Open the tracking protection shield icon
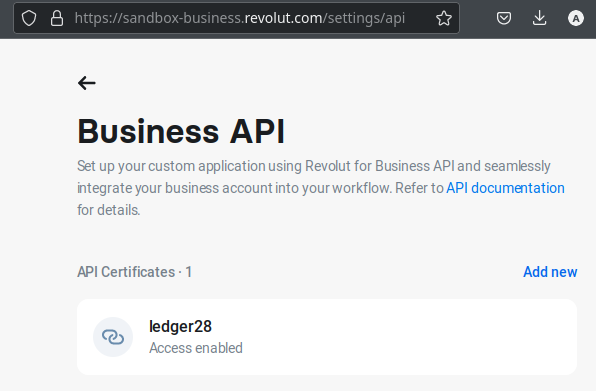This screenshot has width=596, height=391. tap(29, 18)
